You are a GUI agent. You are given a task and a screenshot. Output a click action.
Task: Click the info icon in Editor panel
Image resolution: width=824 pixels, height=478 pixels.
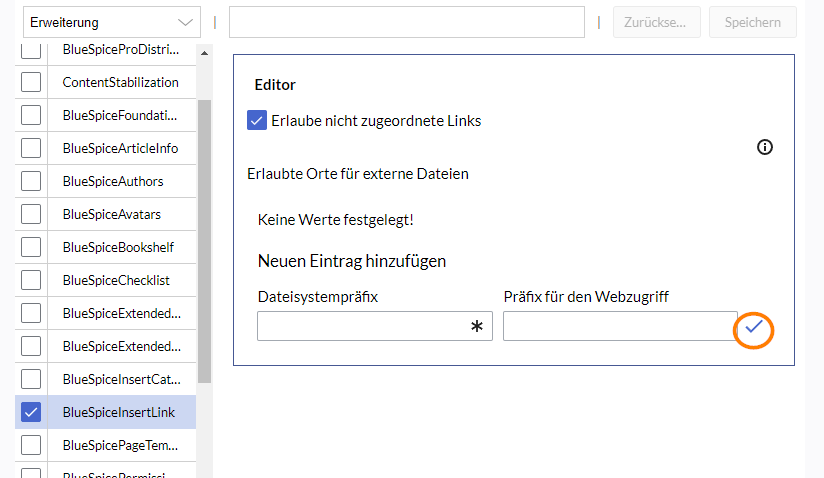[x=765, y=147]
